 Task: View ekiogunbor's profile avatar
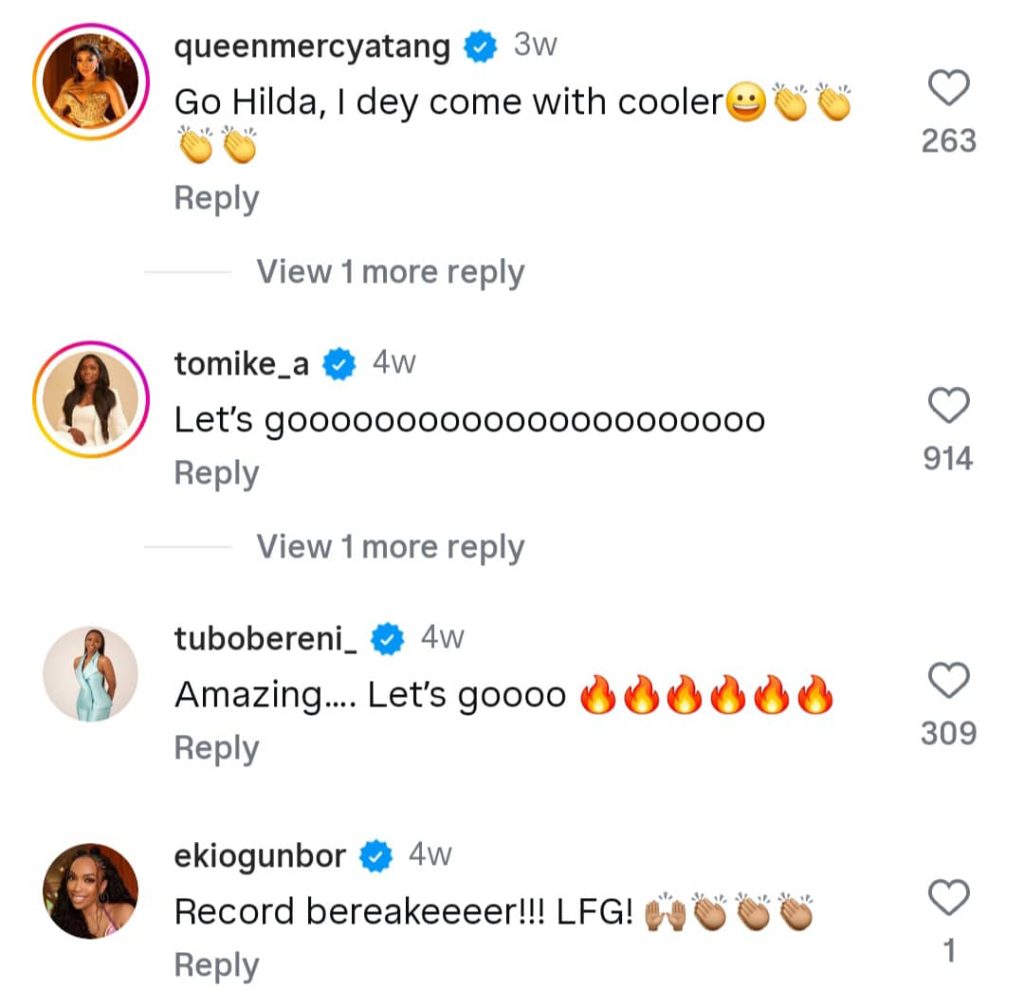(91, 891)
